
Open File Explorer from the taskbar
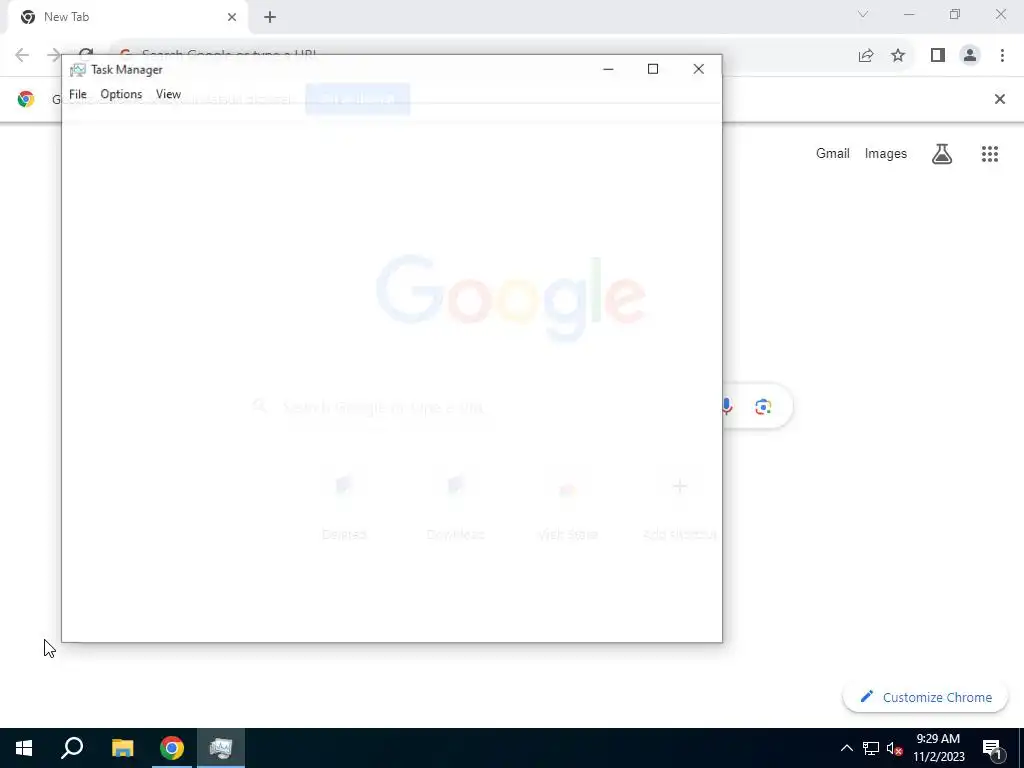point(122,748)
